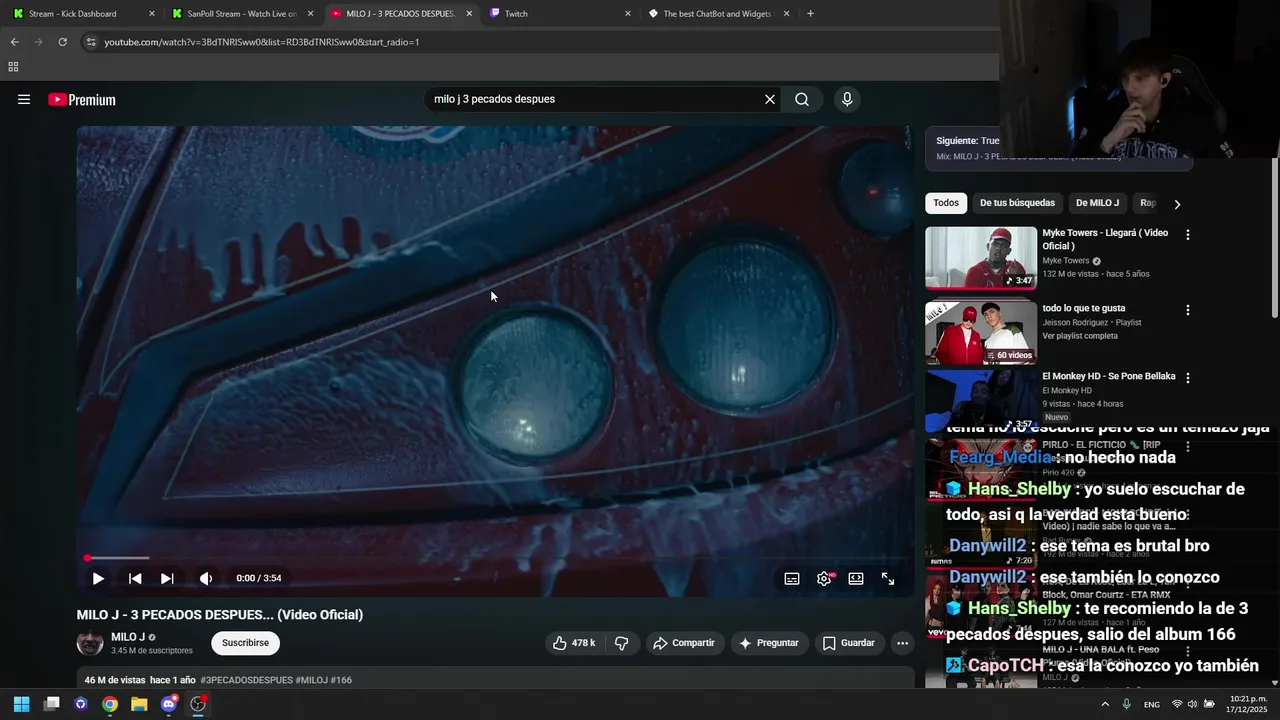This screenshot has width=1280, height=720.
Task: Open the taskbar clock and date
Action: pos(1248,704)
